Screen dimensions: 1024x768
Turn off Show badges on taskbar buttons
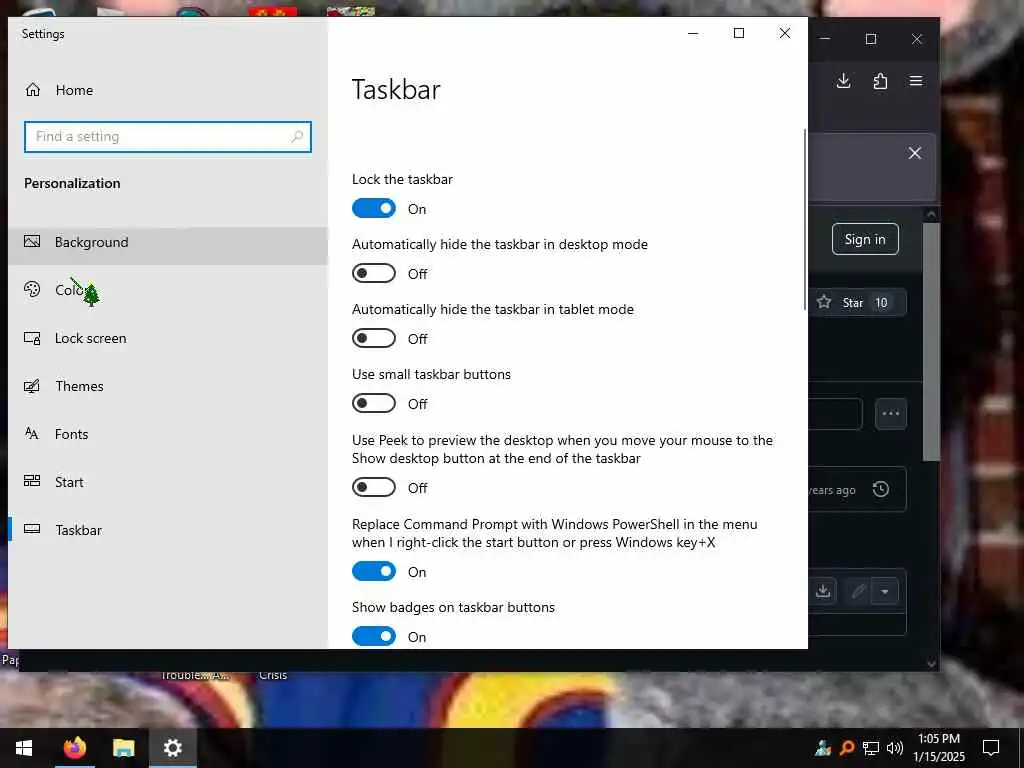tap(374, 636)
